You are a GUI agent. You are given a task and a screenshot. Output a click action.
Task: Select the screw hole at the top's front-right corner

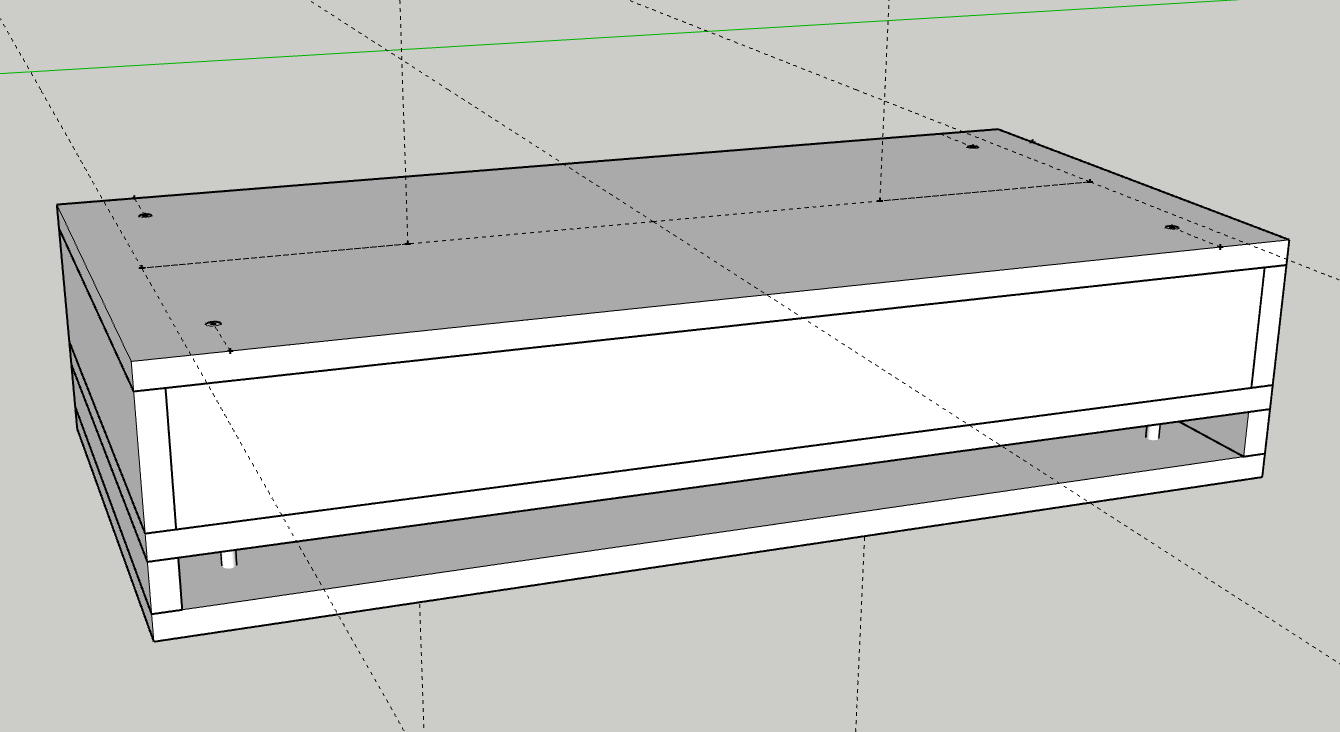click(1172, 228)
